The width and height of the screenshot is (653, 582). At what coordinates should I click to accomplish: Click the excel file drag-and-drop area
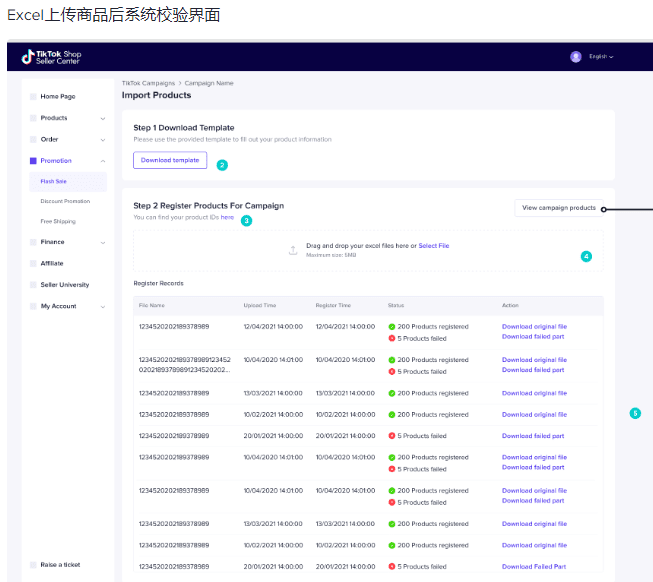tap(368, 251)
